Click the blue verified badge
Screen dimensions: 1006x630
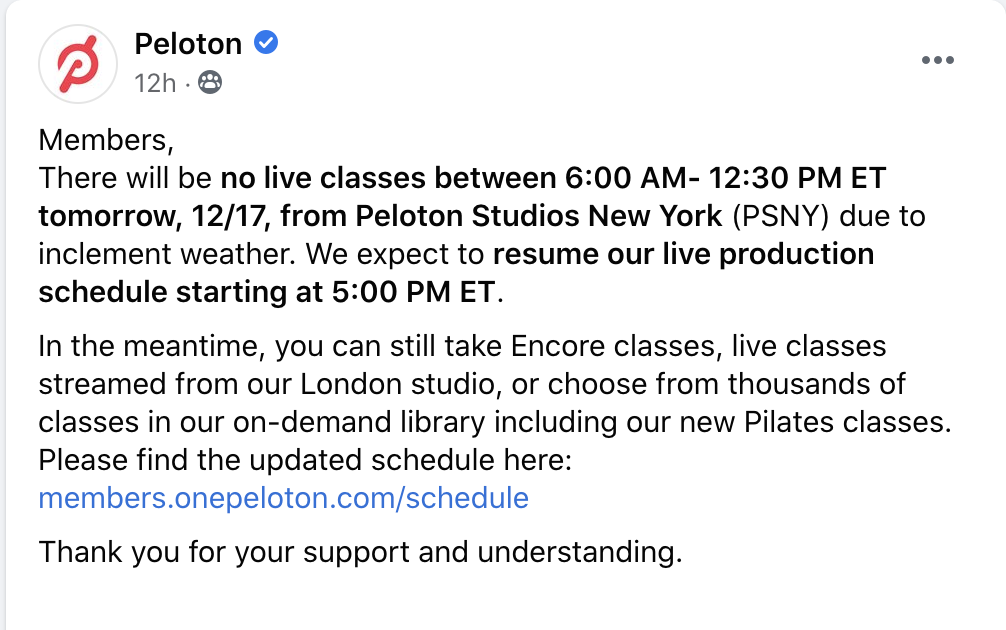click(265, 43)
